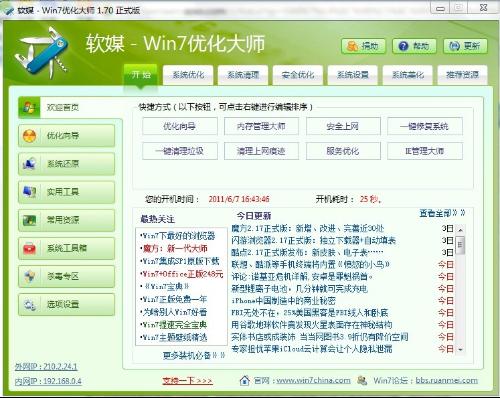Screen dimensions: 500x398
Task: Expand the 查看全部 news link
Action: point(442,213)
